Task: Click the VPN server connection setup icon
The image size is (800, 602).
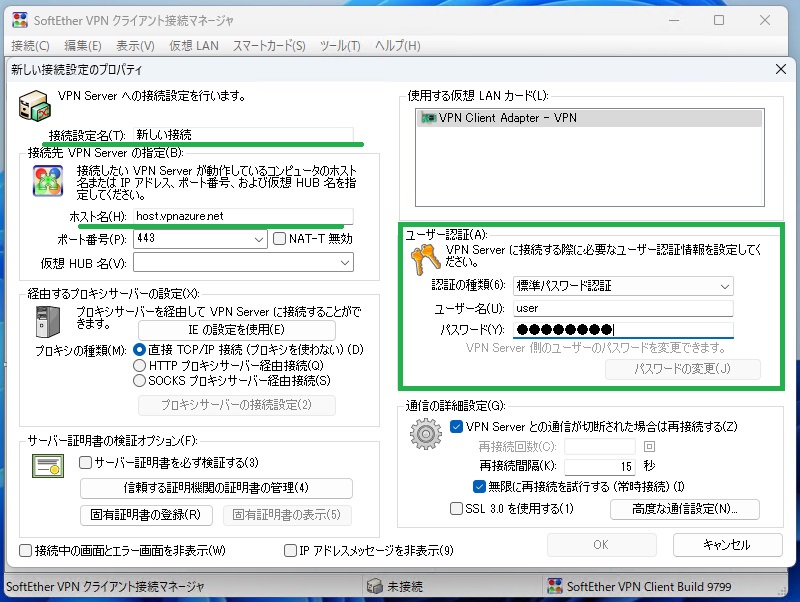Action: [35, 103]
